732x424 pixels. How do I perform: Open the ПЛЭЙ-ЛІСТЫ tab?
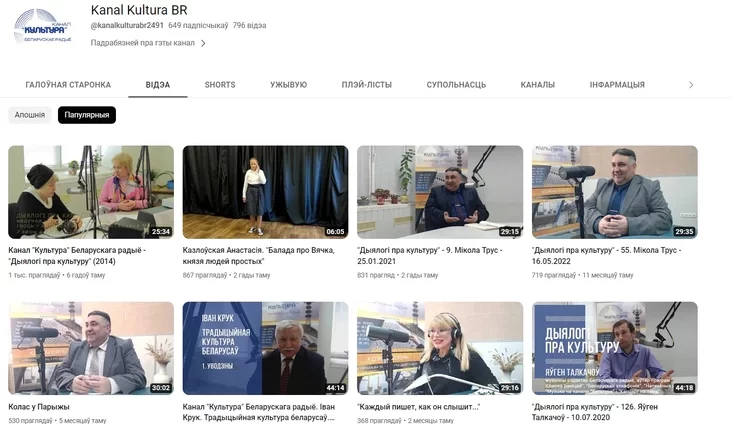coord(366,85)
